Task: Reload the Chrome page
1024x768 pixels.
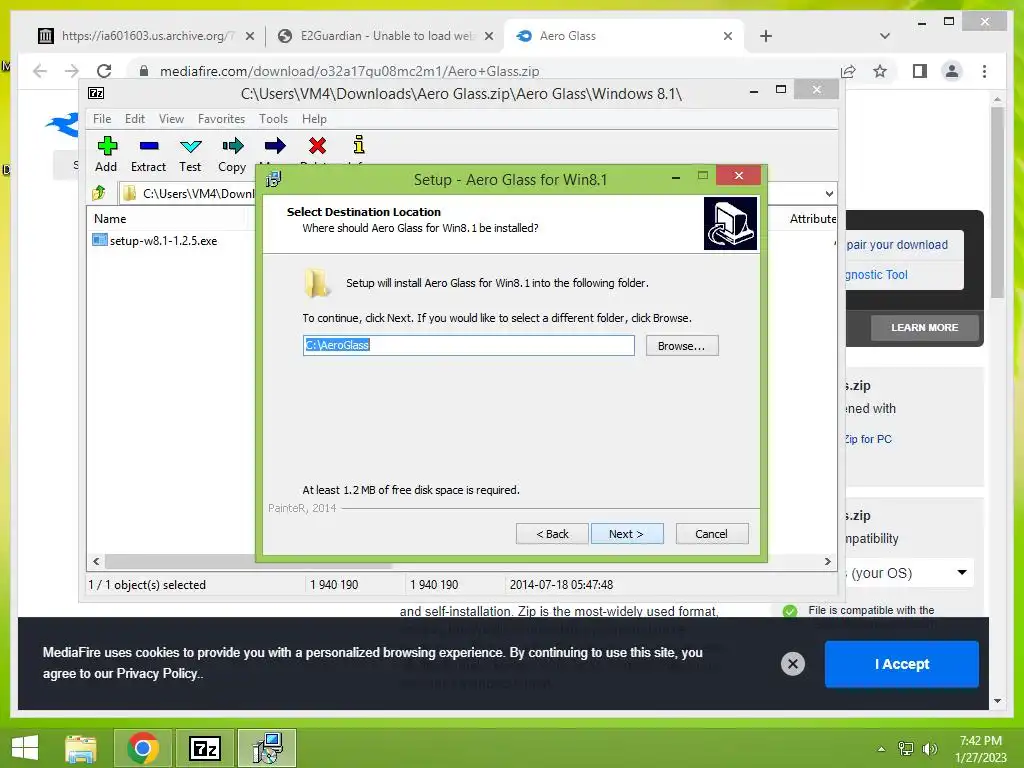Action: click(104, 71)
